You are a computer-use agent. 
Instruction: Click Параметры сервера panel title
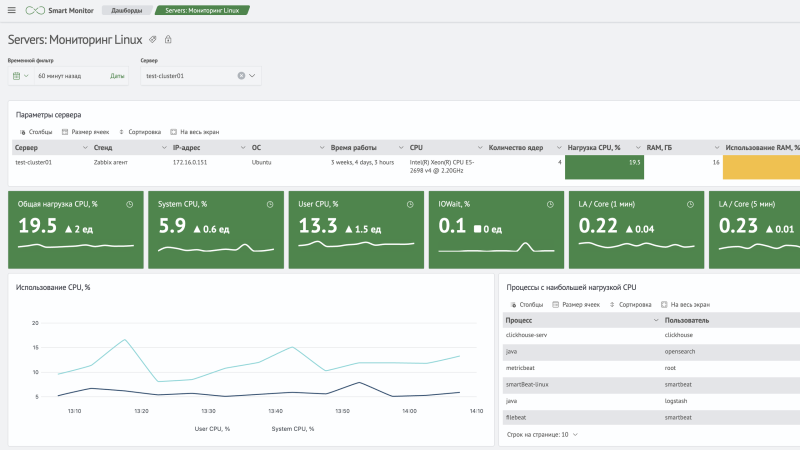(48, 115)
